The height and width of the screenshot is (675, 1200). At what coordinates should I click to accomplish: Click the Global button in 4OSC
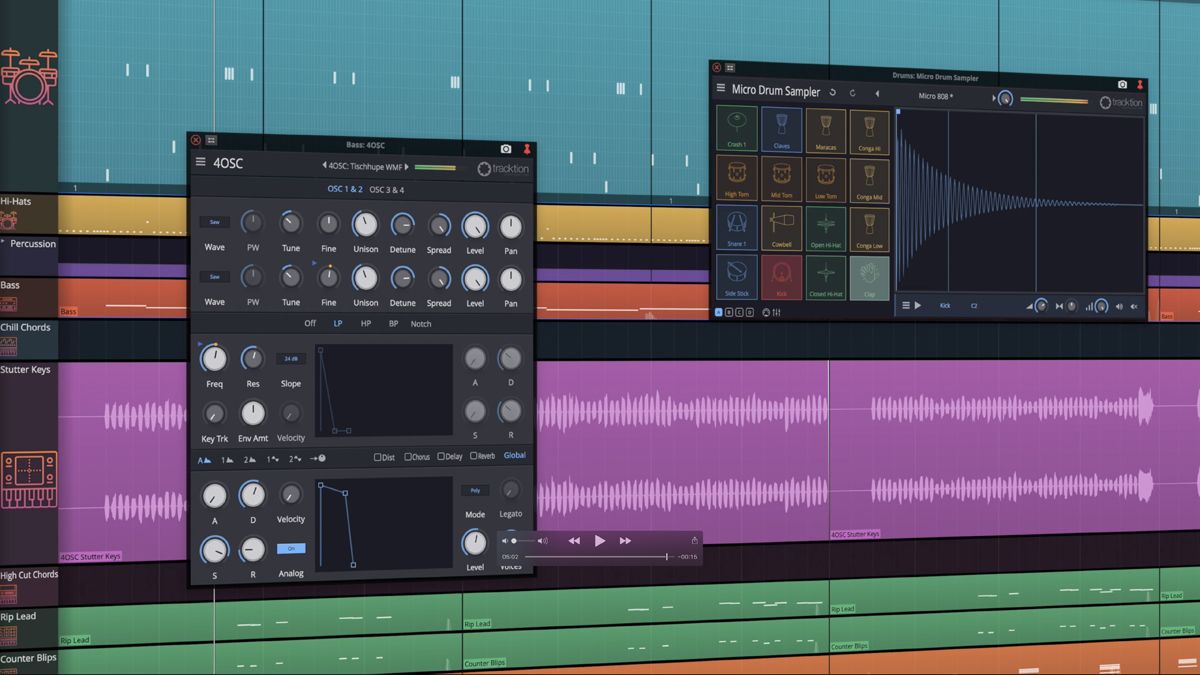tap(514, 455)
